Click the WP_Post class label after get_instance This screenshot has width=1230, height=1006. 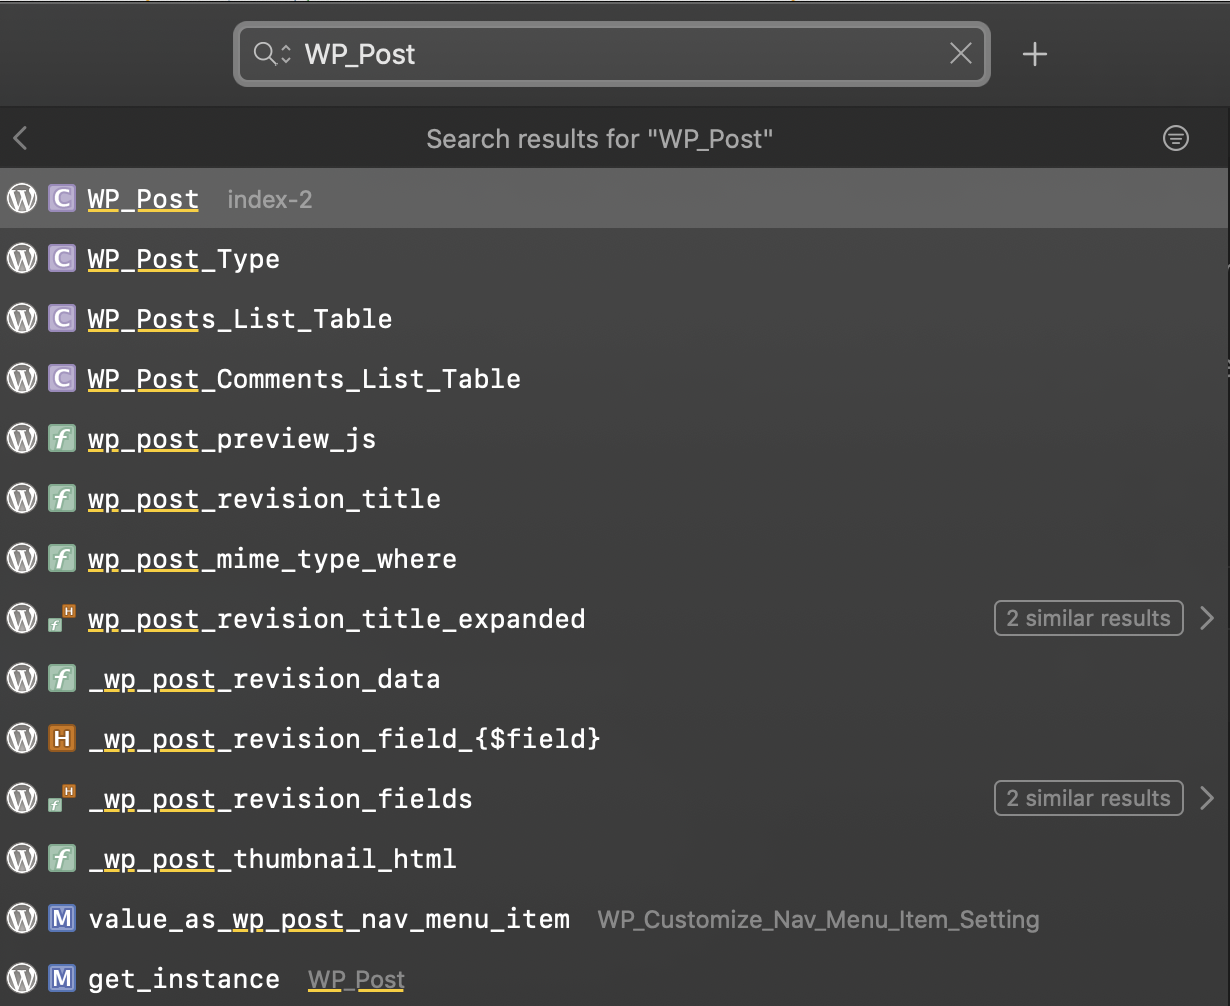click(356, 979)
